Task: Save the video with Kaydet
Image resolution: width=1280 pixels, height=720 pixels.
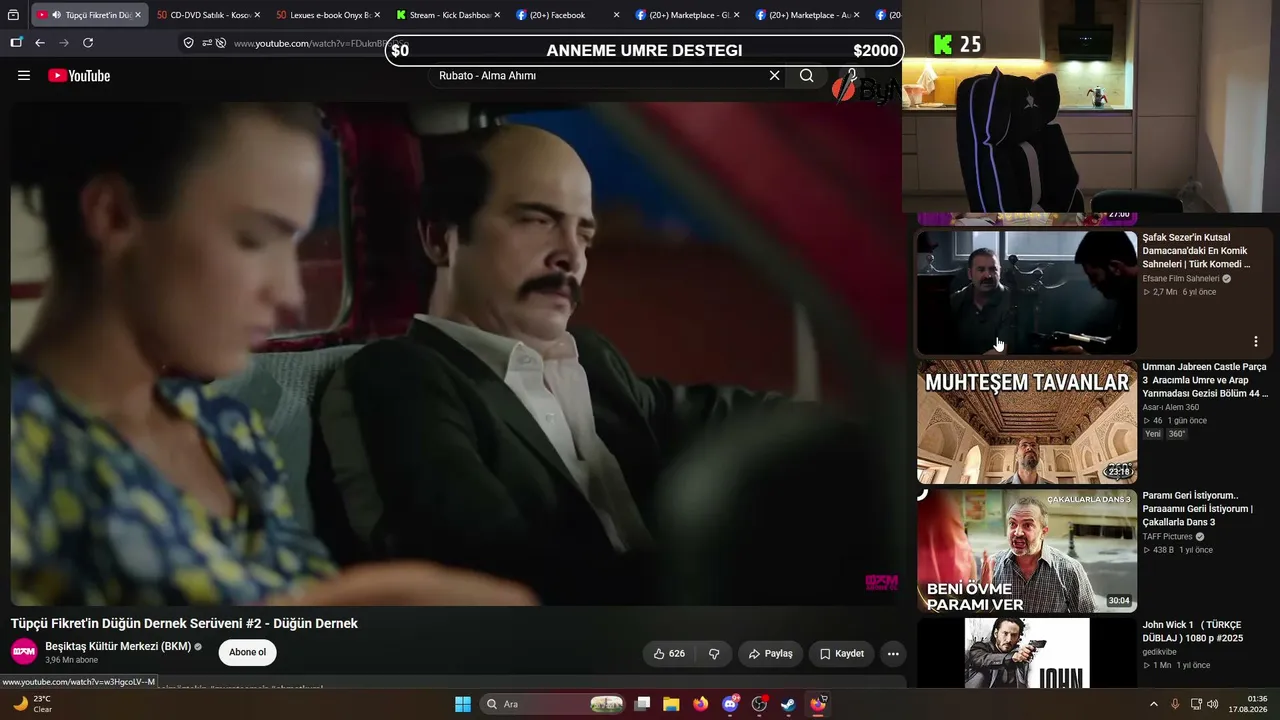Action: click(x=842, y=654)
